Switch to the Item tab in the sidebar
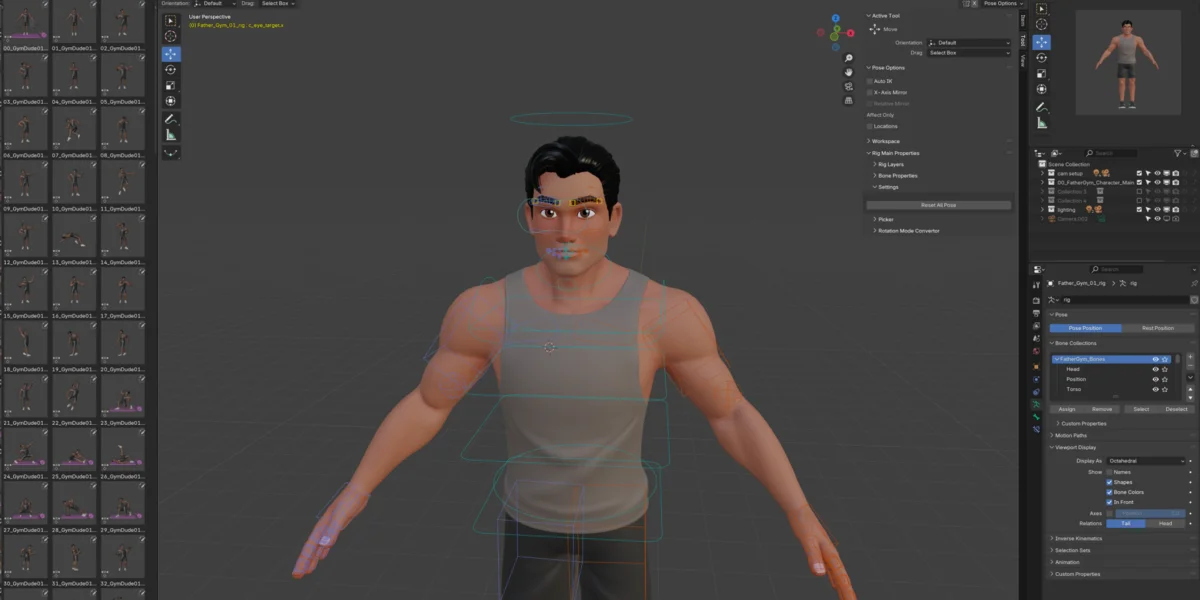Image resolution: width=1200 pixels, height=600 pixels. click(1022, 20)
